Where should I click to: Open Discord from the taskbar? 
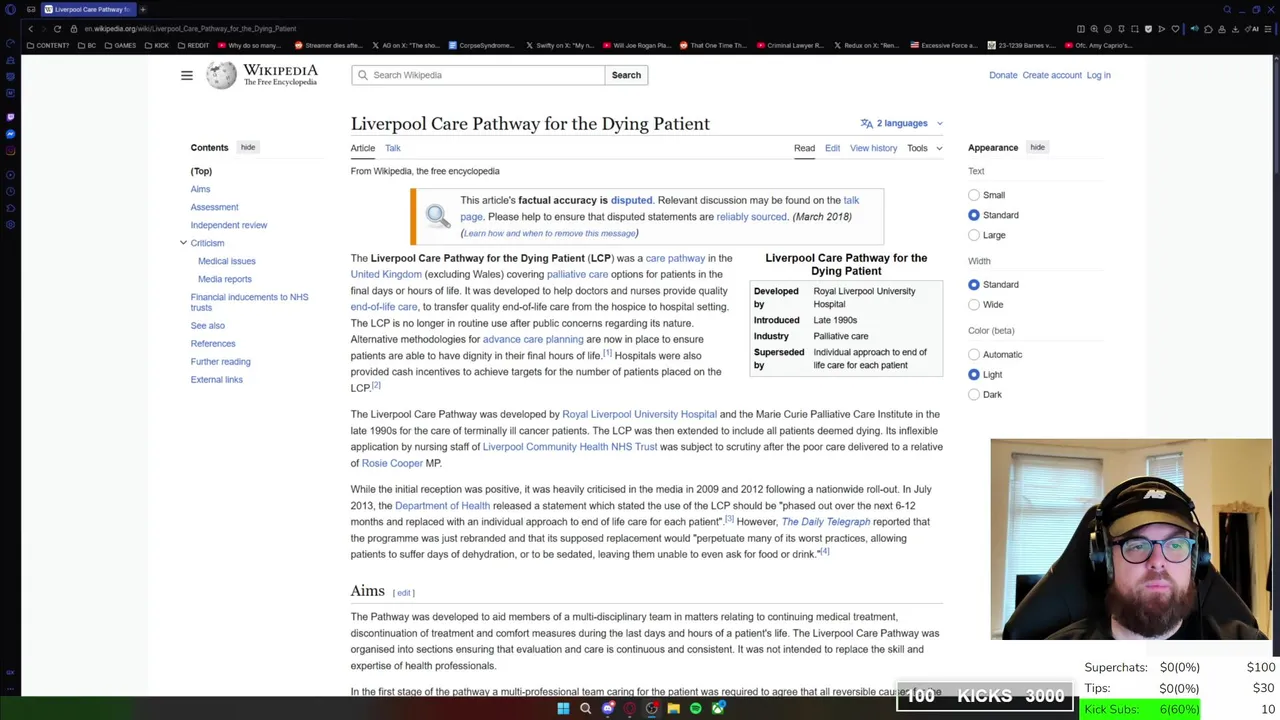coord(608,708)
